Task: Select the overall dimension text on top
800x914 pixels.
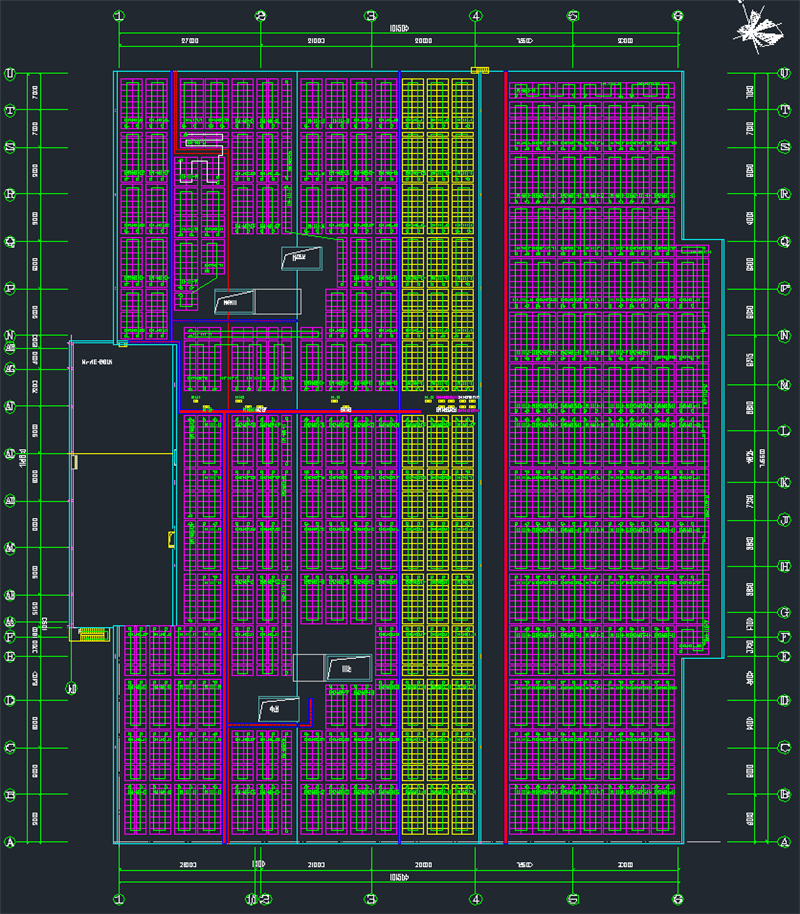Action: coord(397,29)
